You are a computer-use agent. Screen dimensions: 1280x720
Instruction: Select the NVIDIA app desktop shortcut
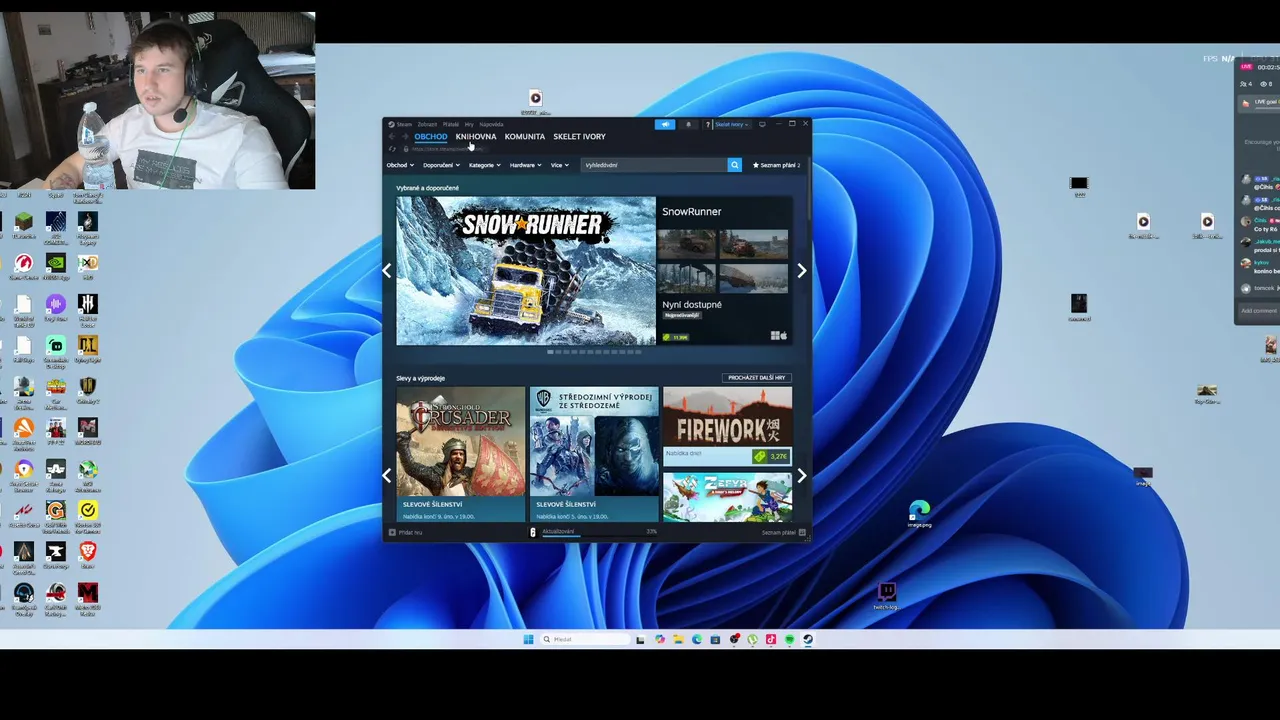(55, 266)
